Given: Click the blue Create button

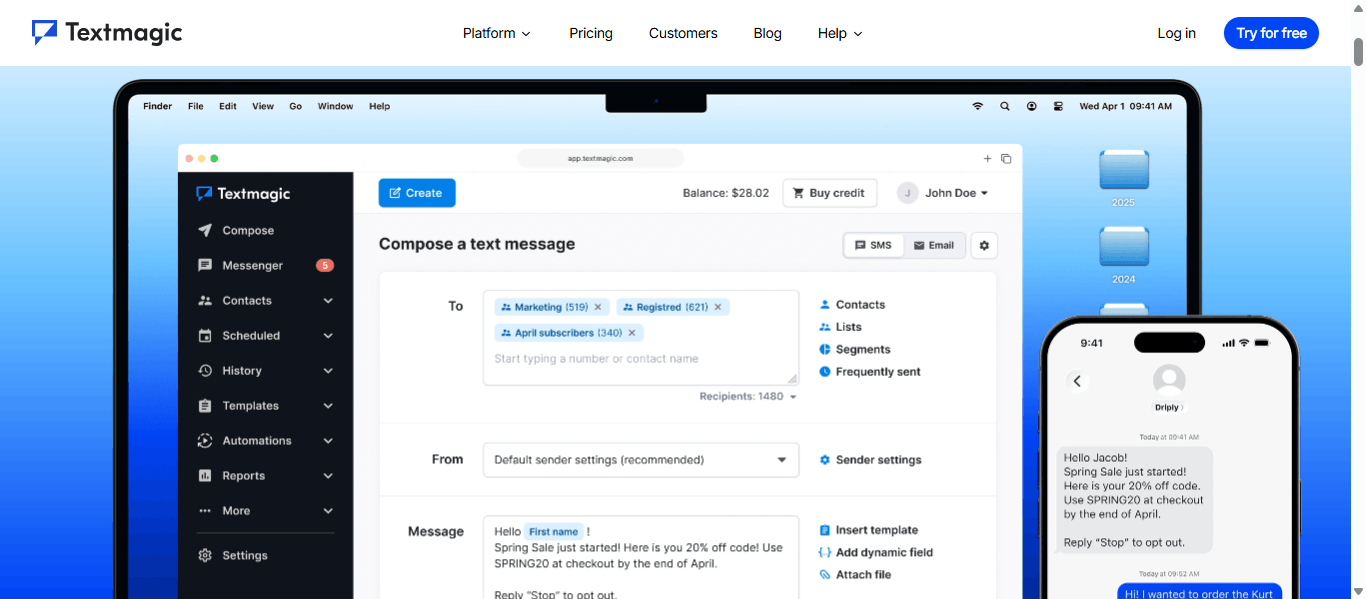Looking at the screenshot, I should coord(417,193).
